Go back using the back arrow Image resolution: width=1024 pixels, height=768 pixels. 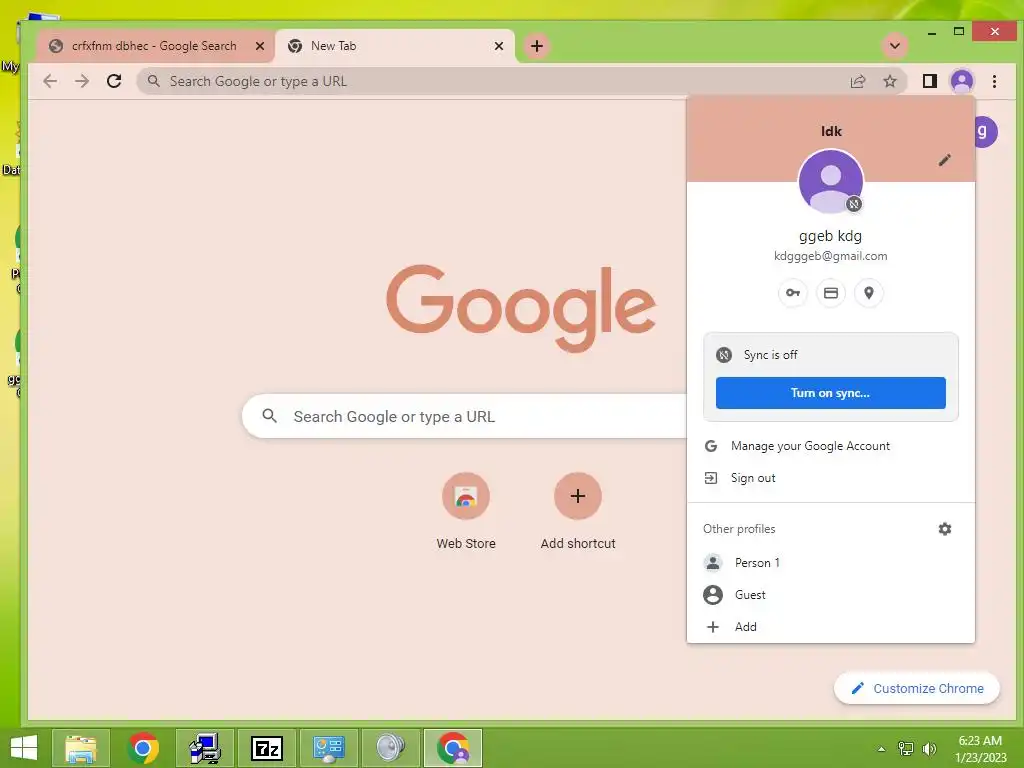pos(50,81)
